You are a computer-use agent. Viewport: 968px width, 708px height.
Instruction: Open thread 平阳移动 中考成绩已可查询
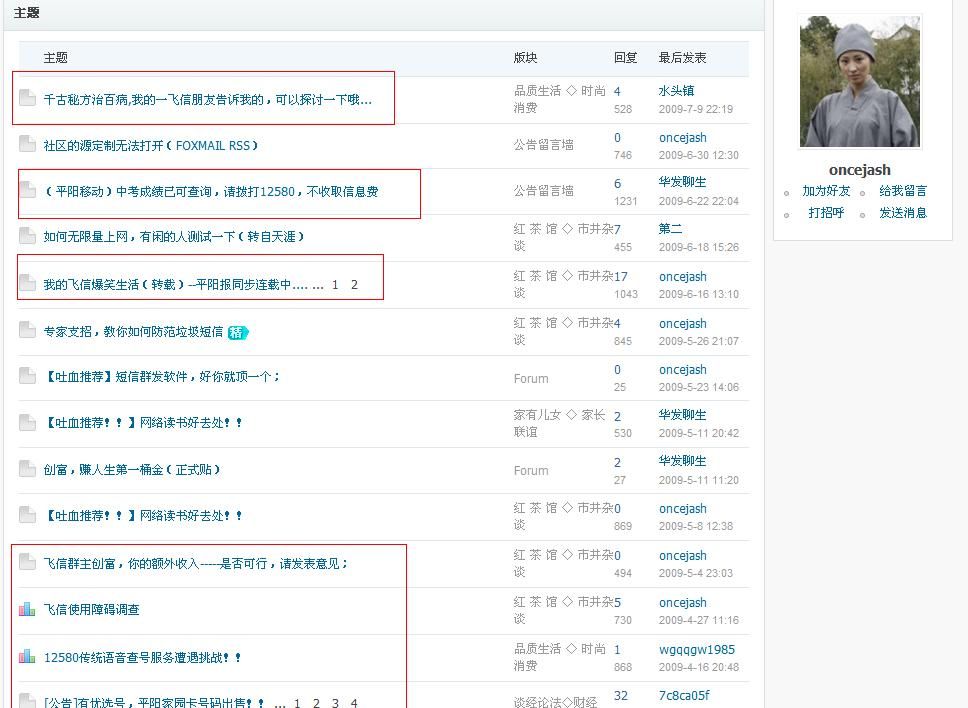tap(211, 191)
